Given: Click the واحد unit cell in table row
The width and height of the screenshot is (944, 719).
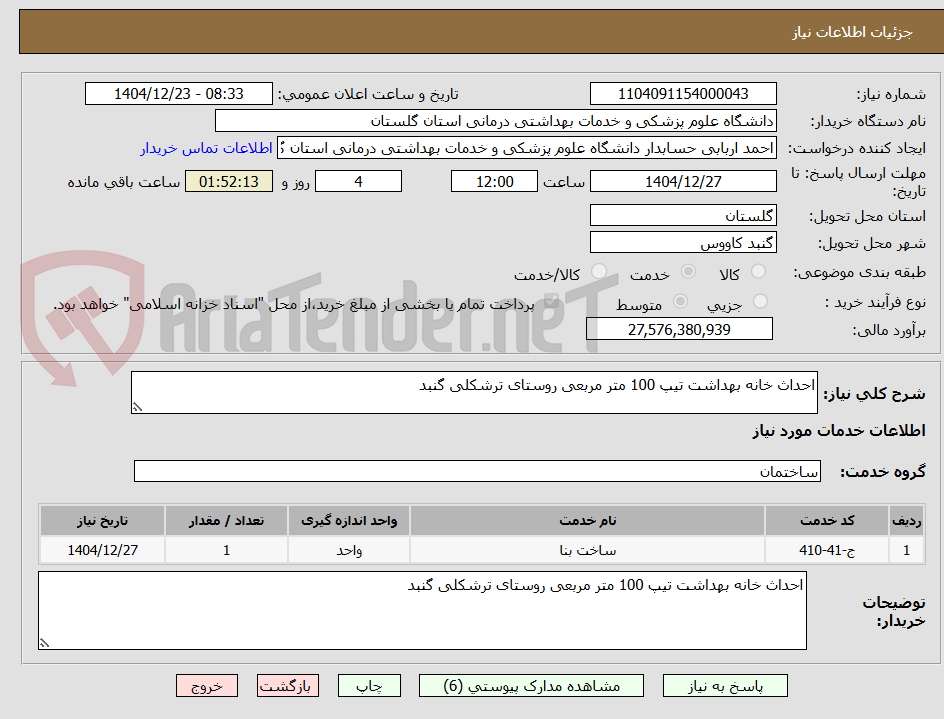Looking at the screenshot, I should (349, 550).
